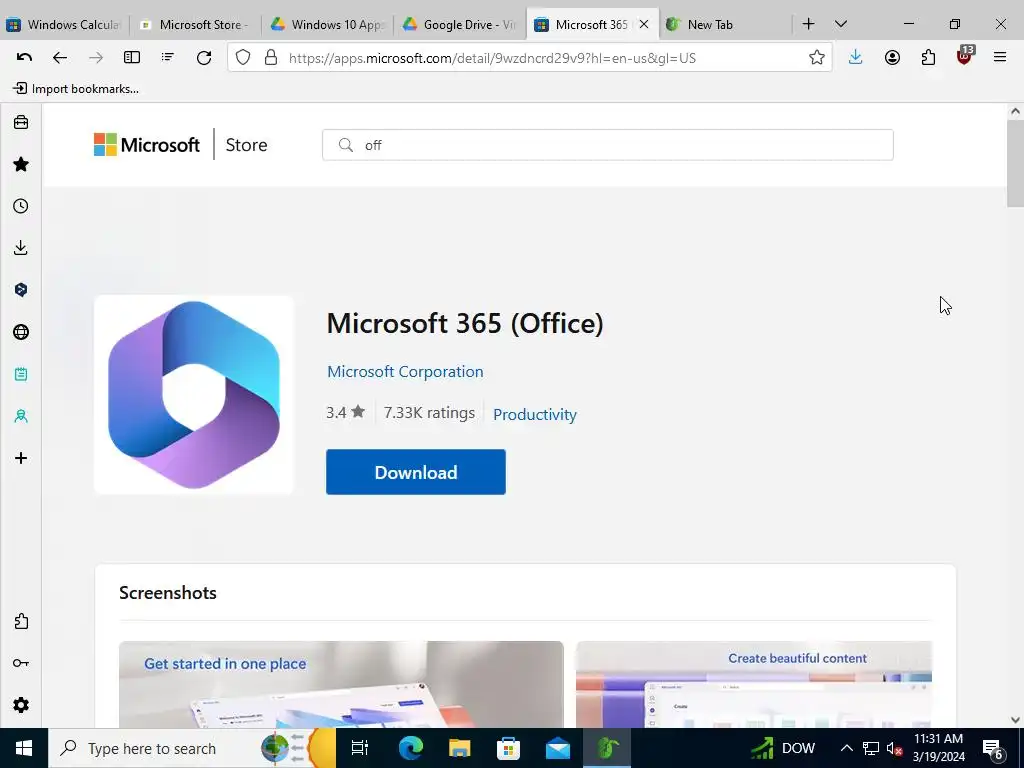Open the Create beautiful content screenshot

754,684
